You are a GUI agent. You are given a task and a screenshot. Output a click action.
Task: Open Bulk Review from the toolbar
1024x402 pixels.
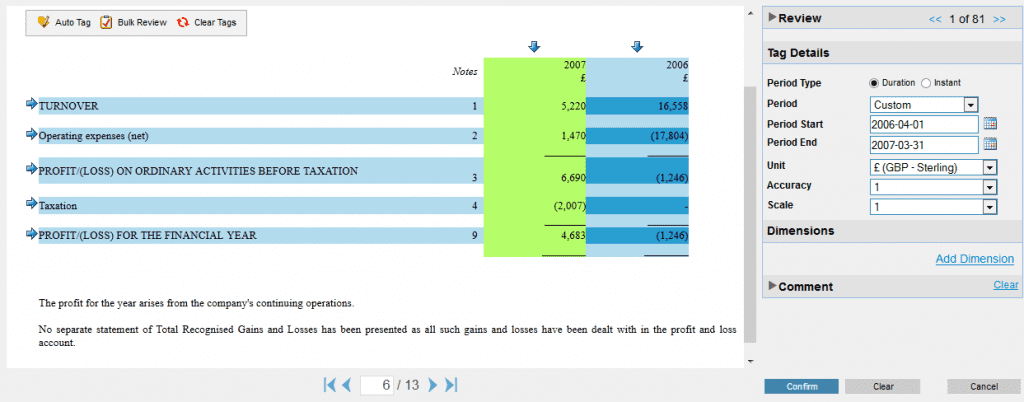134,22
